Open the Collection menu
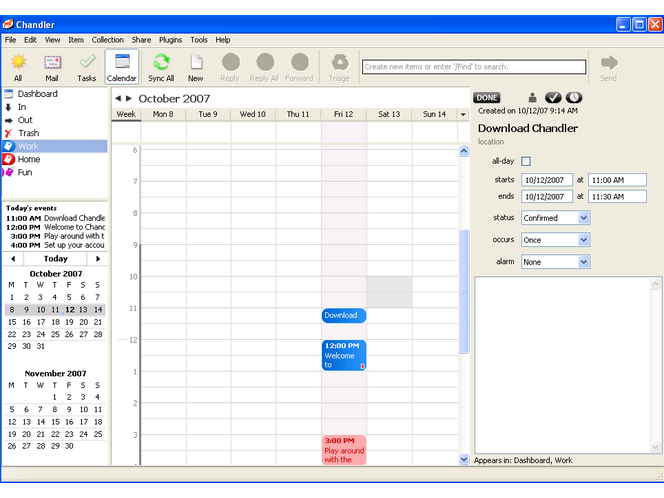The width and height of the screenshot is (664, 498). [x=108, y=40]
